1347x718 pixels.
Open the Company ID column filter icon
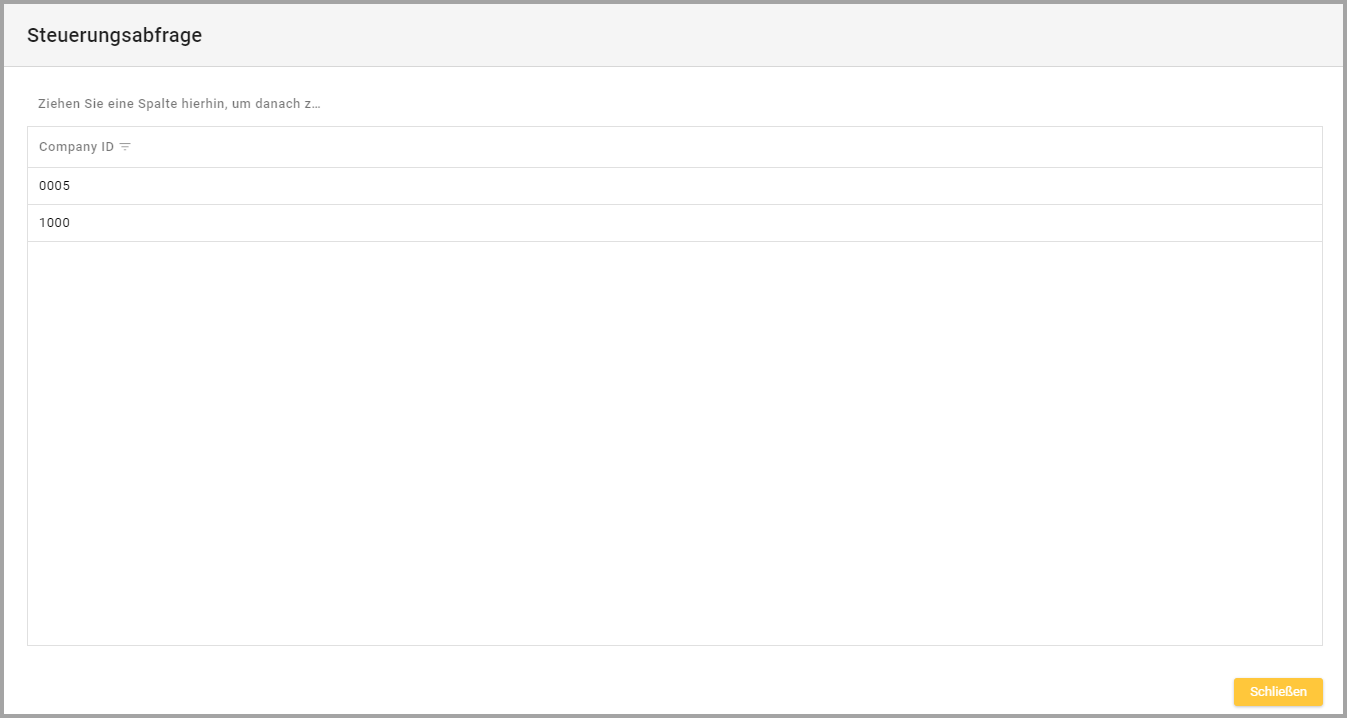coord(125,147)
